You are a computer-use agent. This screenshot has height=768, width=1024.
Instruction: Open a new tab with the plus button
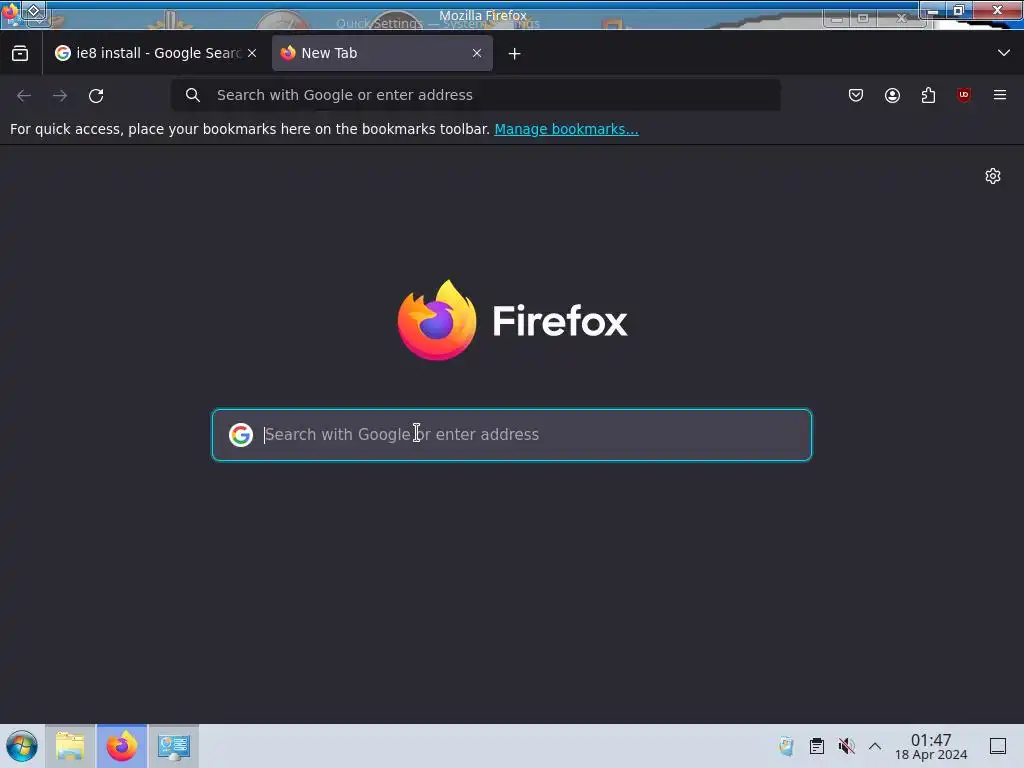[515, 54]
